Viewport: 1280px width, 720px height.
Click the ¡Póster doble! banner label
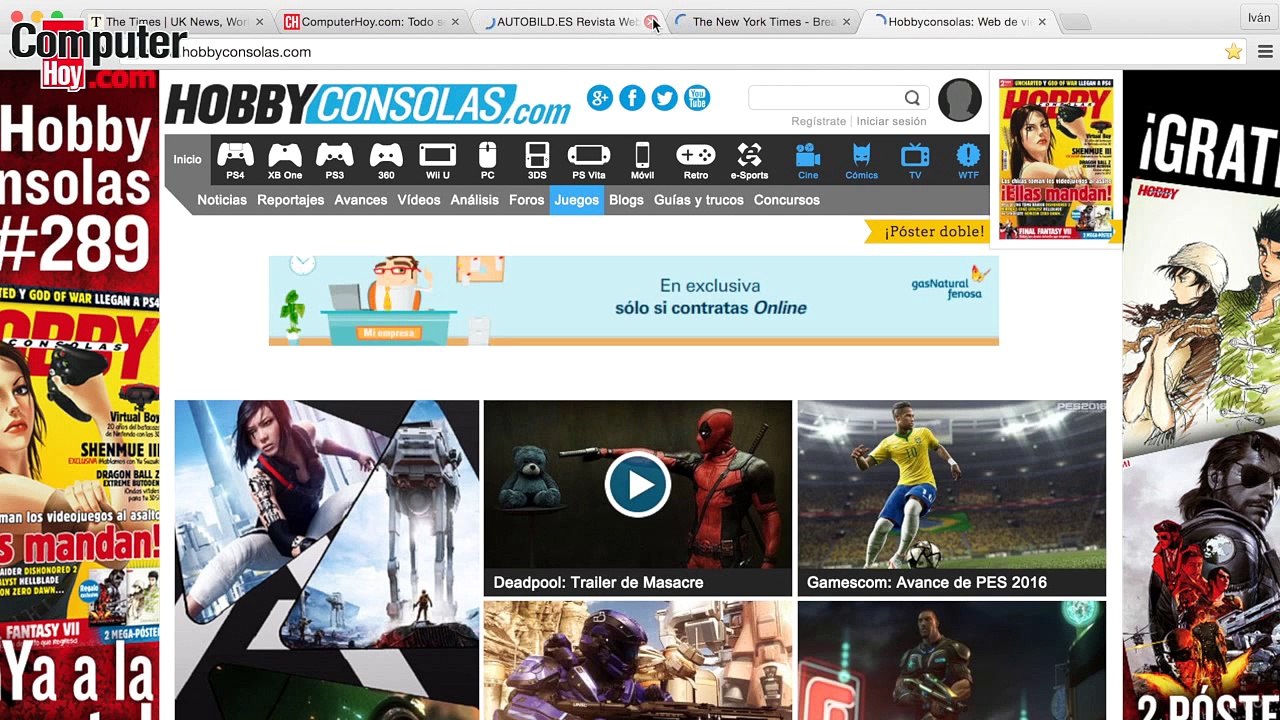click(933, 232)
